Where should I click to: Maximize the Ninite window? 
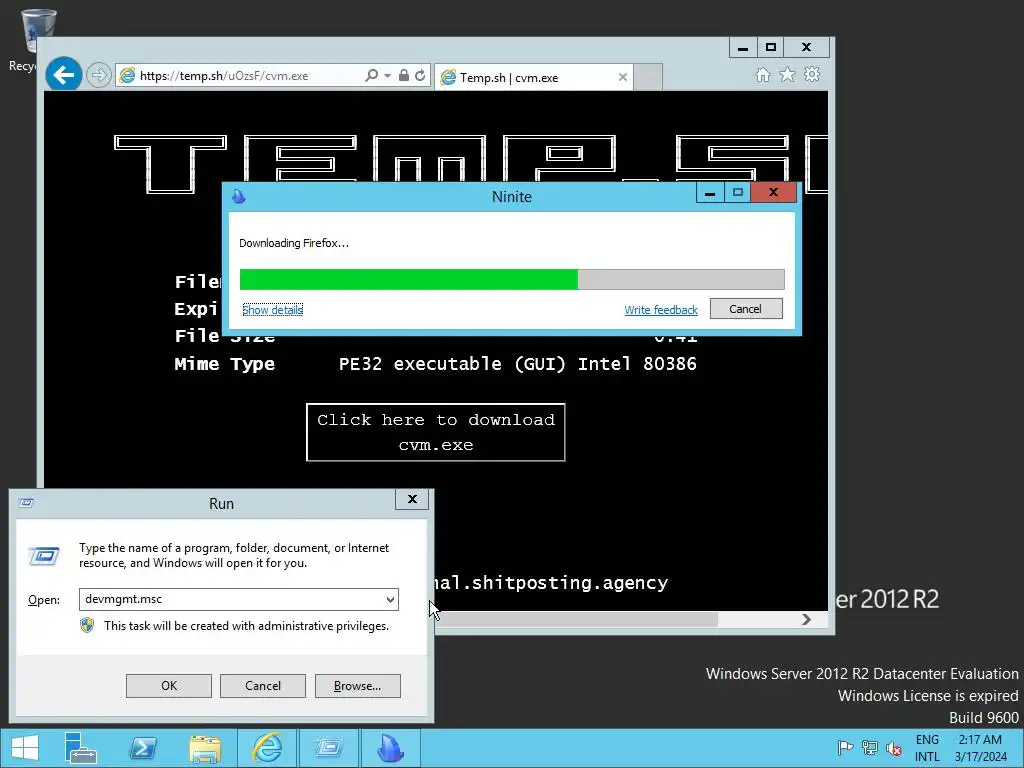[x=737, y=193]
